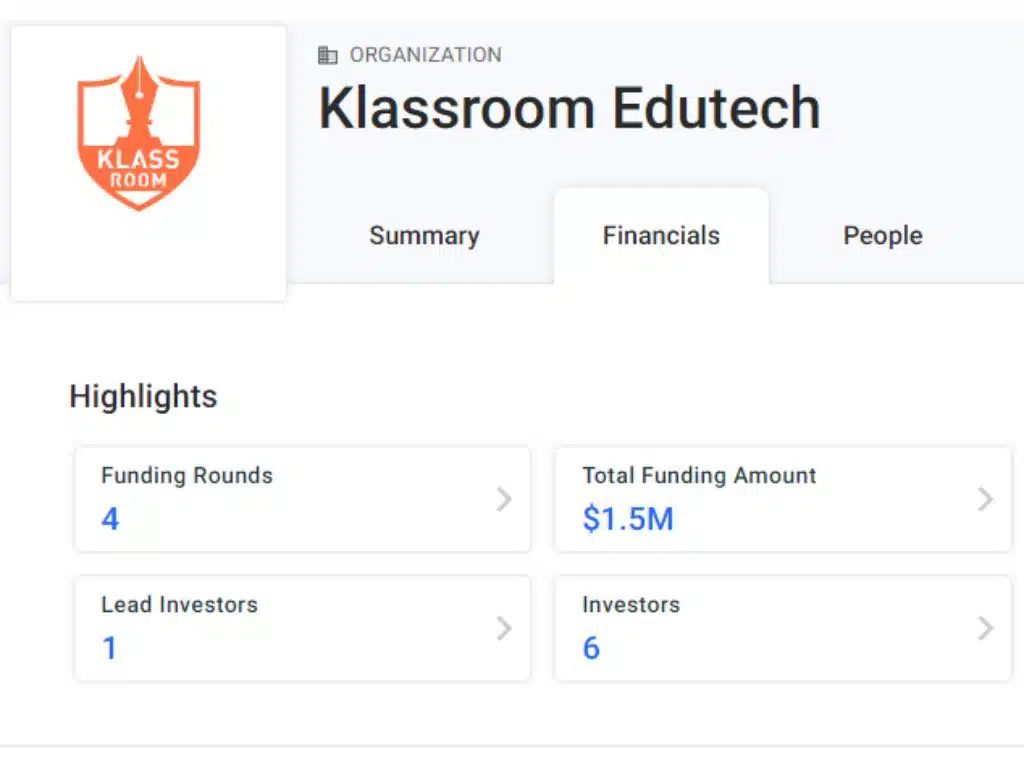Click the $1.5M funding amount link

(x=628, y=519)
